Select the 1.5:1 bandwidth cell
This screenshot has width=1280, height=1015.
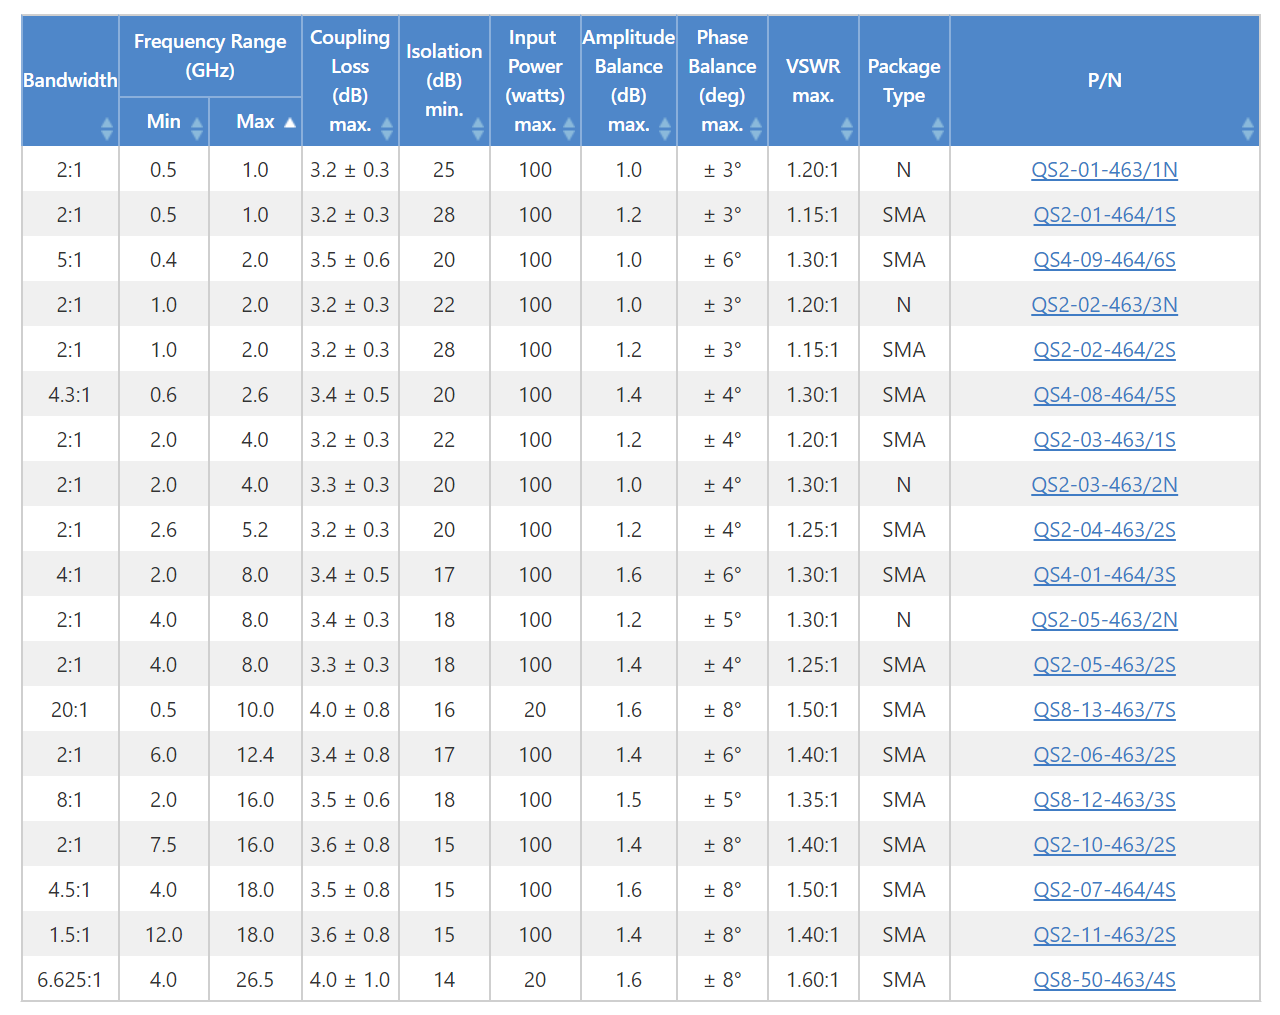[70, 935]
